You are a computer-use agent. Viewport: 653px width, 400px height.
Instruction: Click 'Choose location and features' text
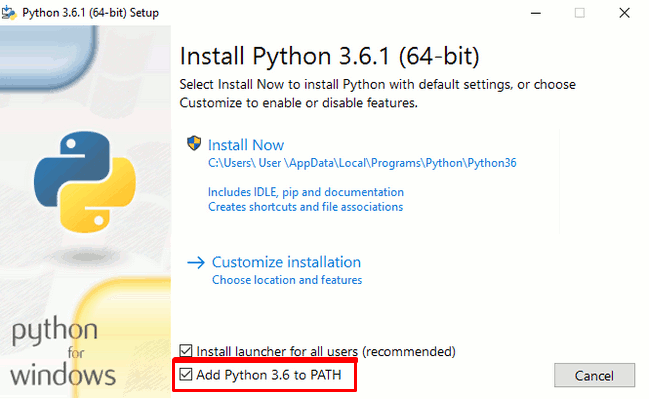coord(287,280)
